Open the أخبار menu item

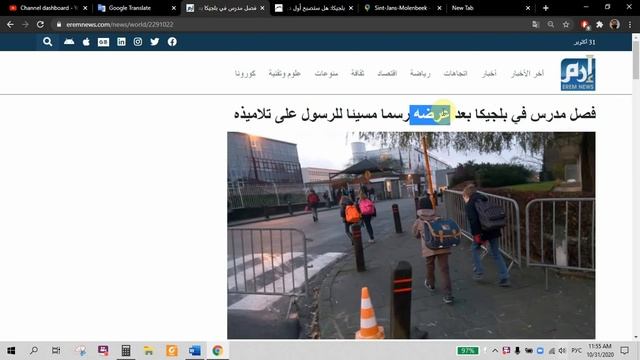[x=489, y=73]
